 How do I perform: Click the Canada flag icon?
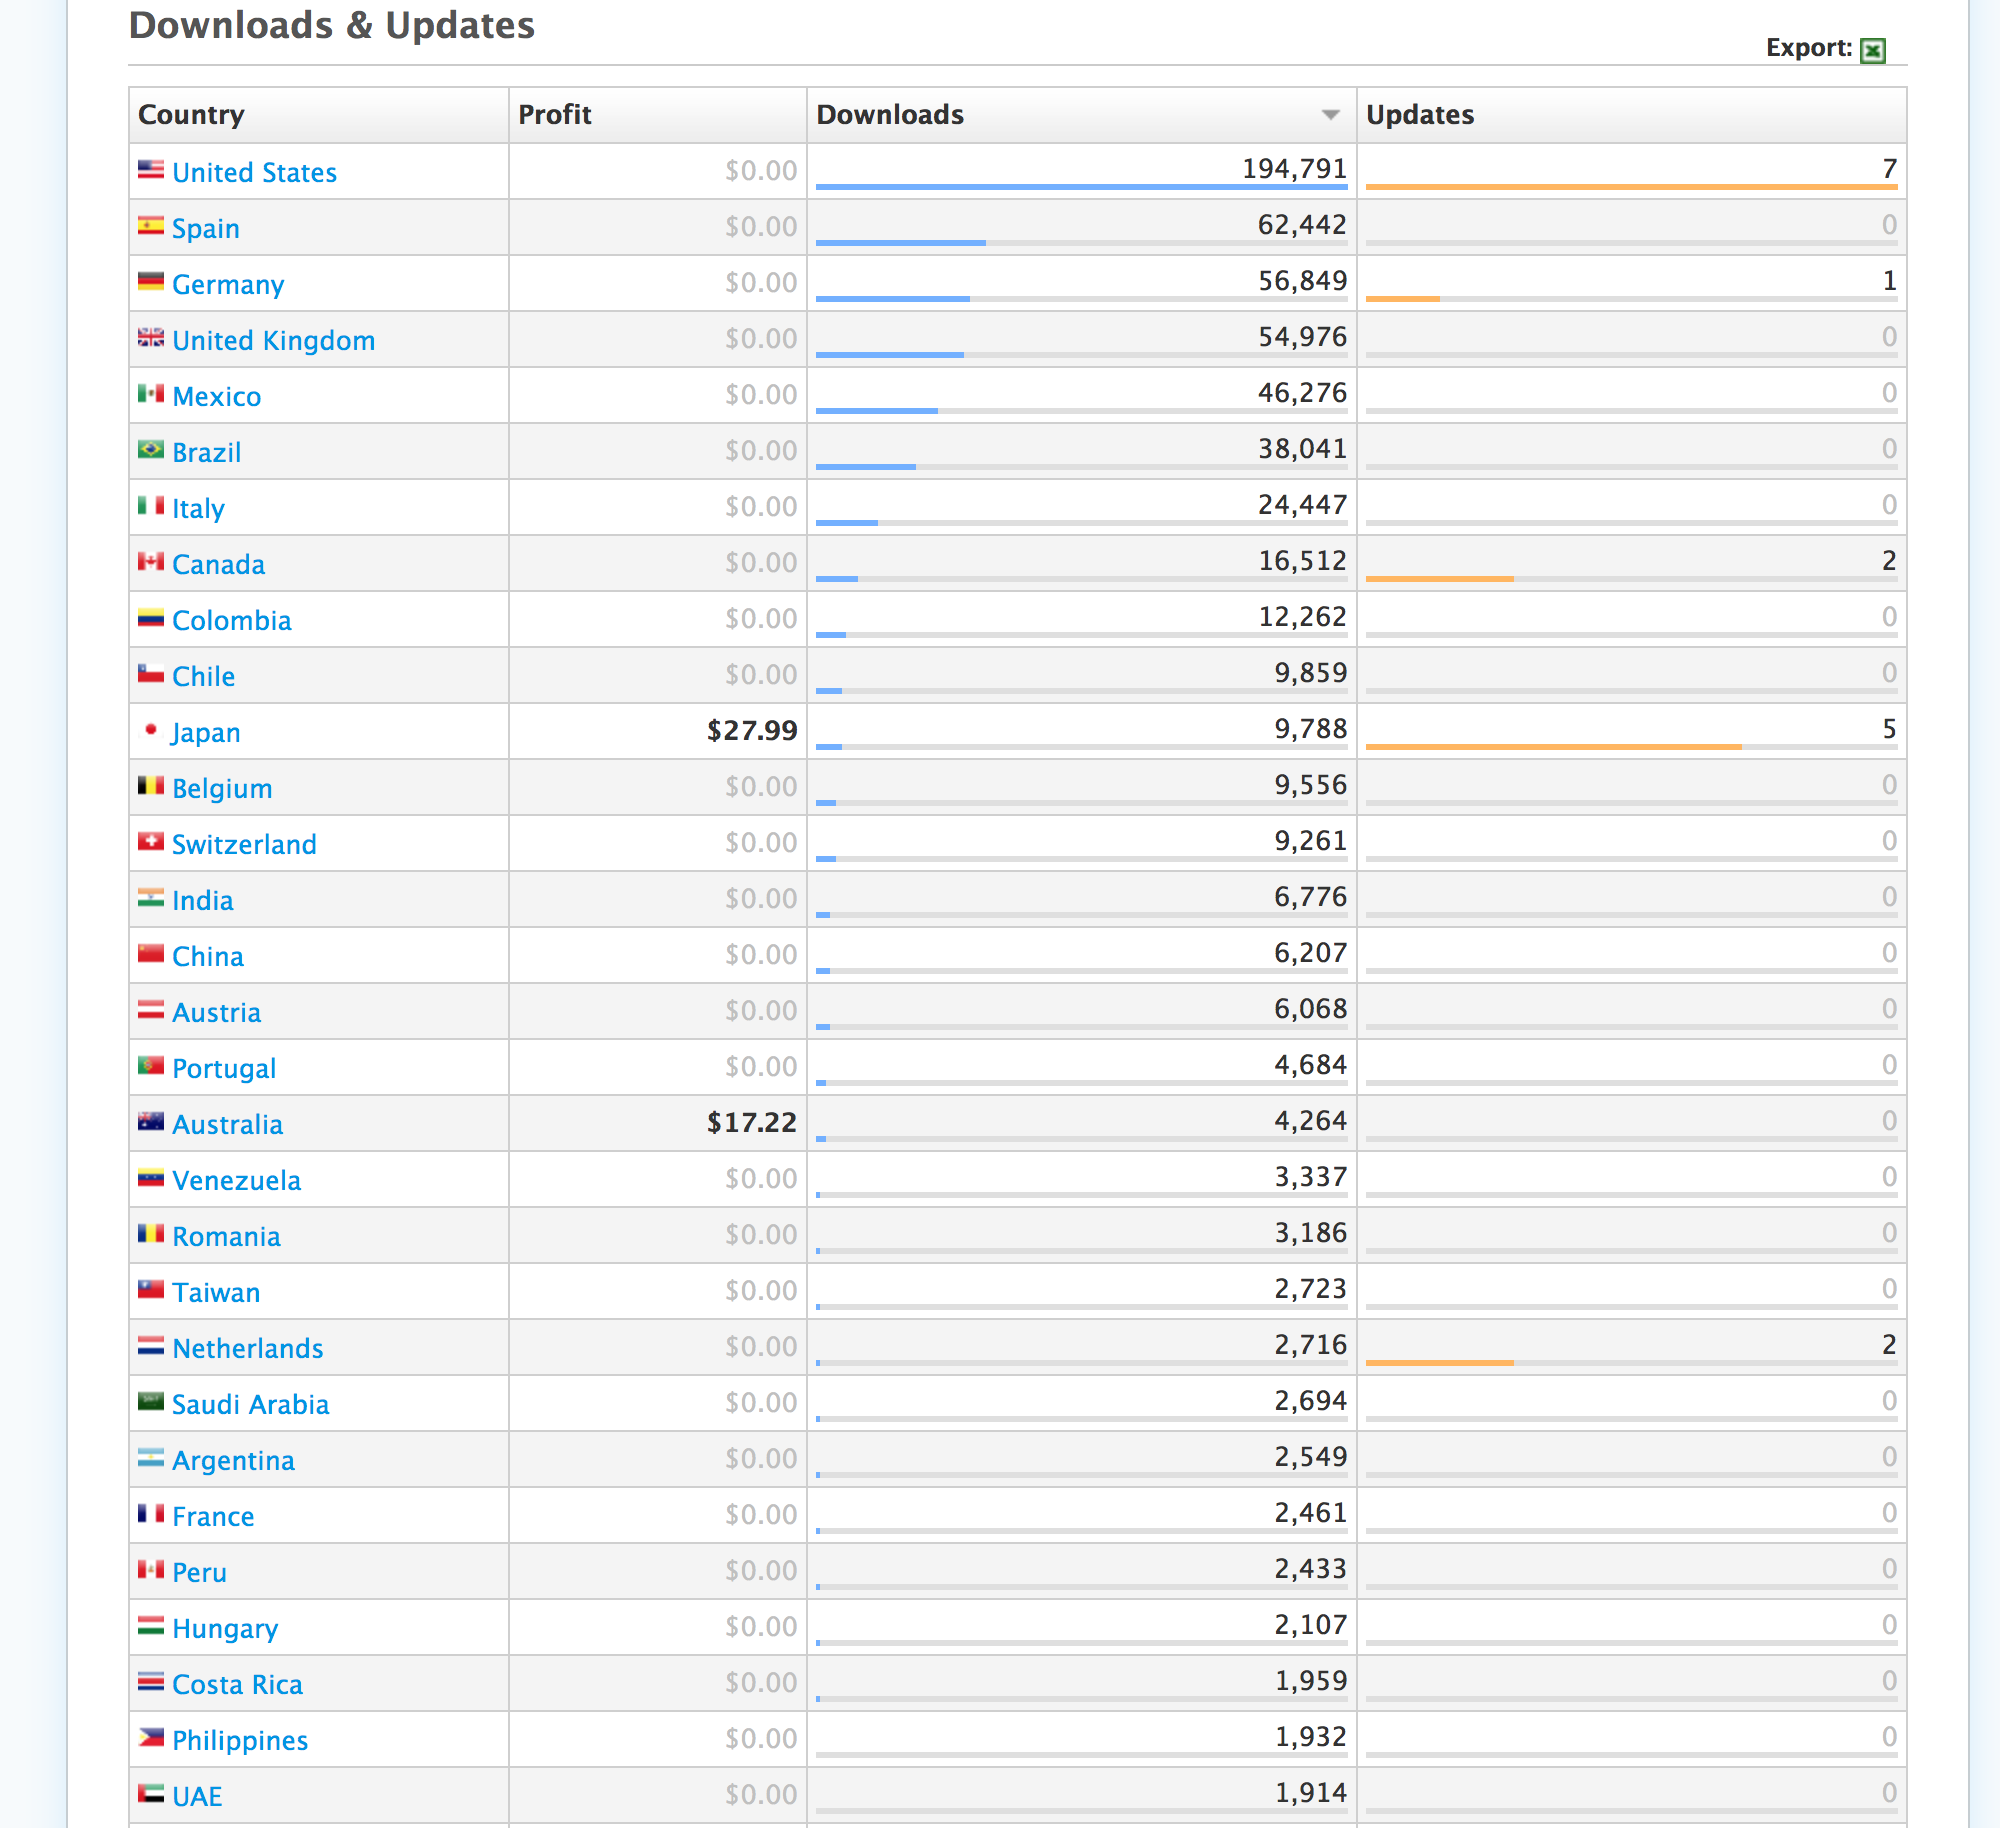point(151,562)
